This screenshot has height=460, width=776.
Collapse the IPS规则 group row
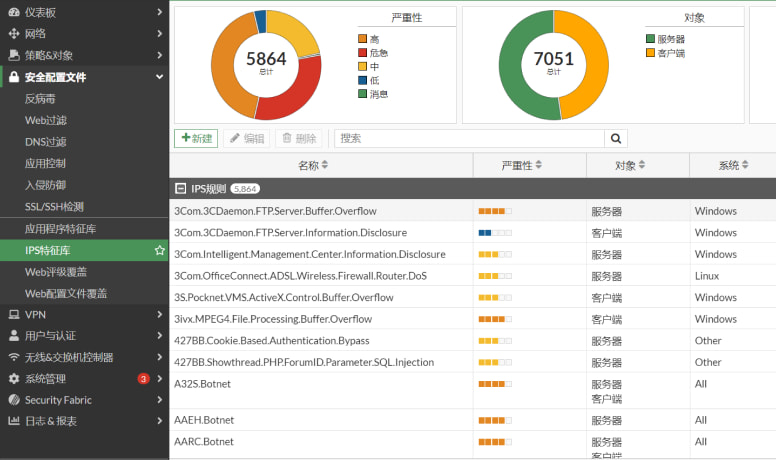[x=180, y=188]
